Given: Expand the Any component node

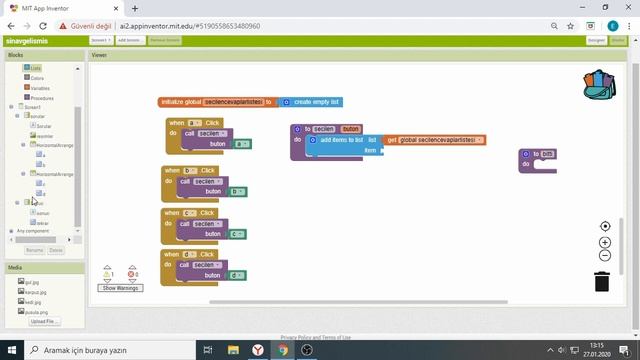Looking at the screenshot, I should (11, 231).
